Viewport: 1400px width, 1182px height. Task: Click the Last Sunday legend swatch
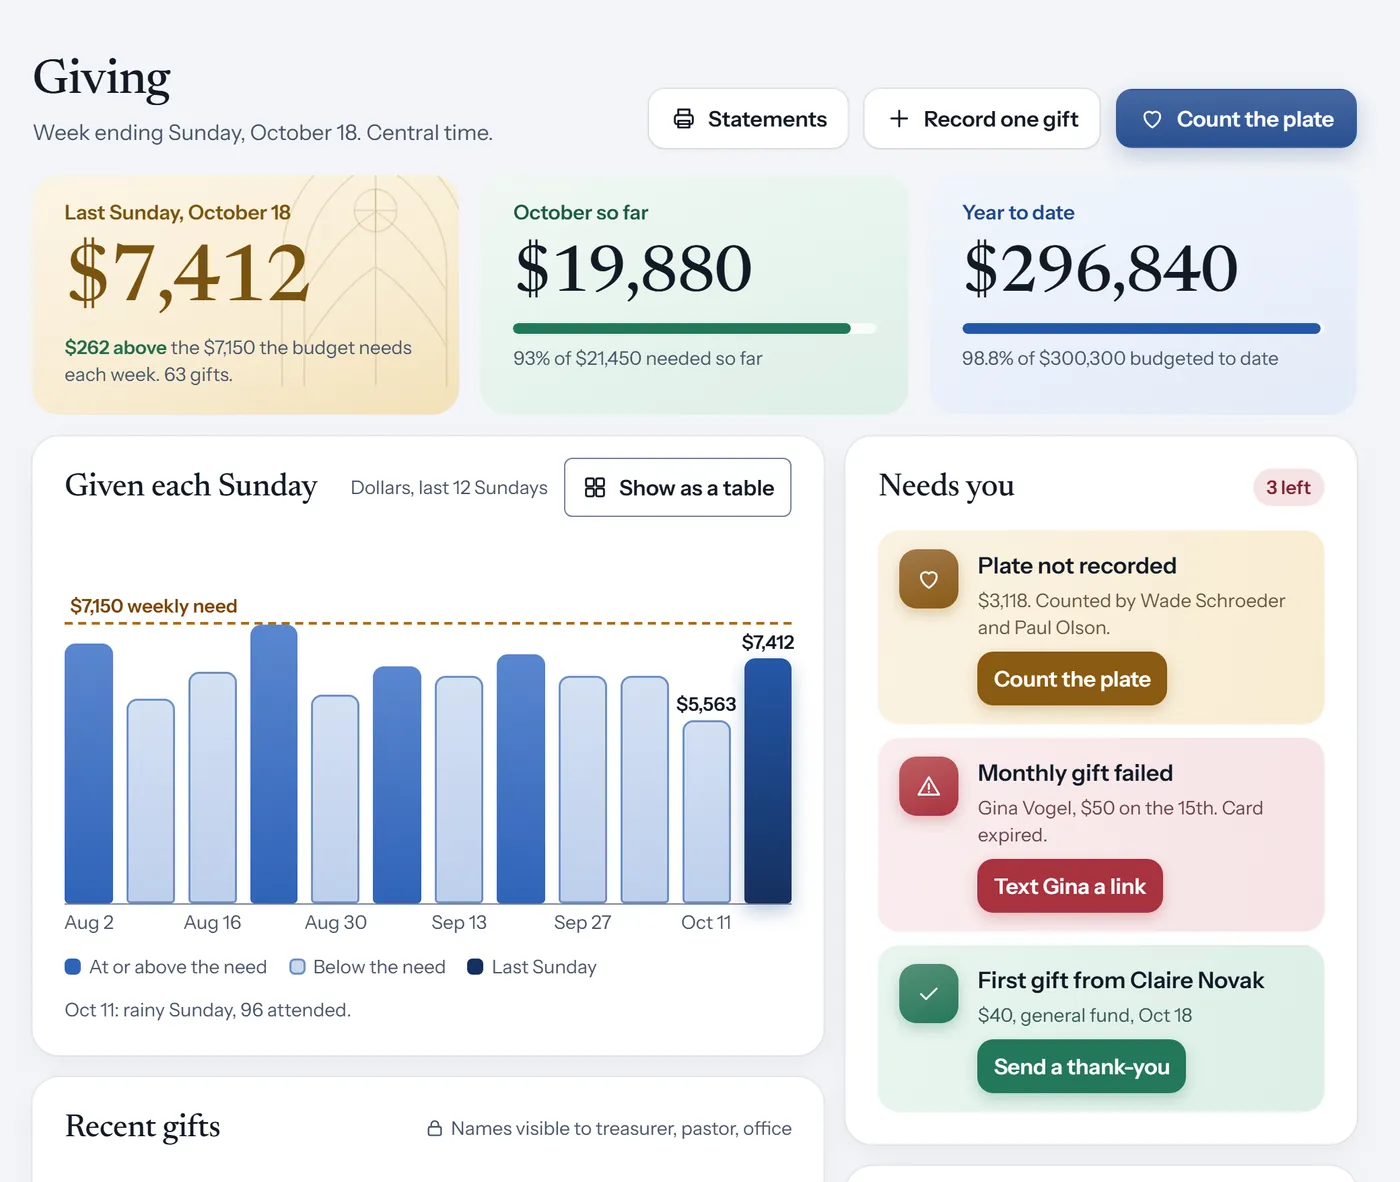(x=475, y=967)
